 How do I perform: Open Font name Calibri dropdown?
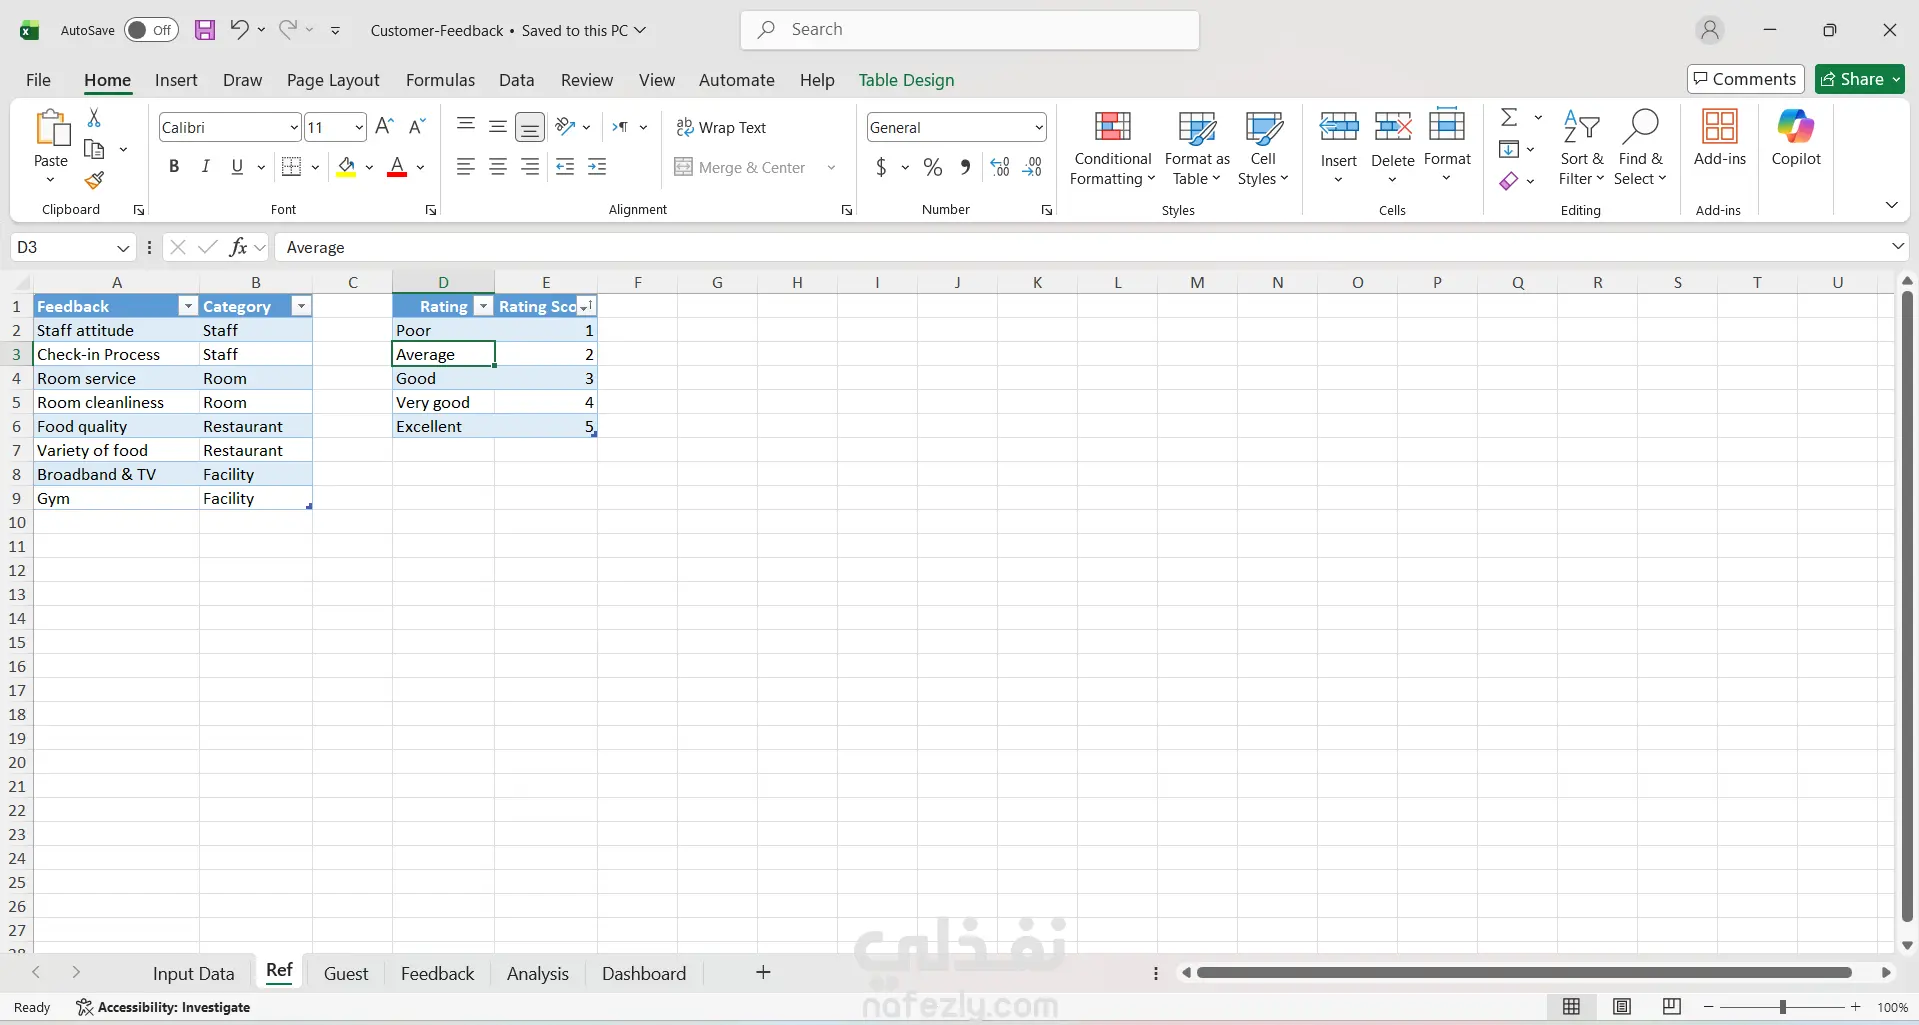[x=293, y=127]
